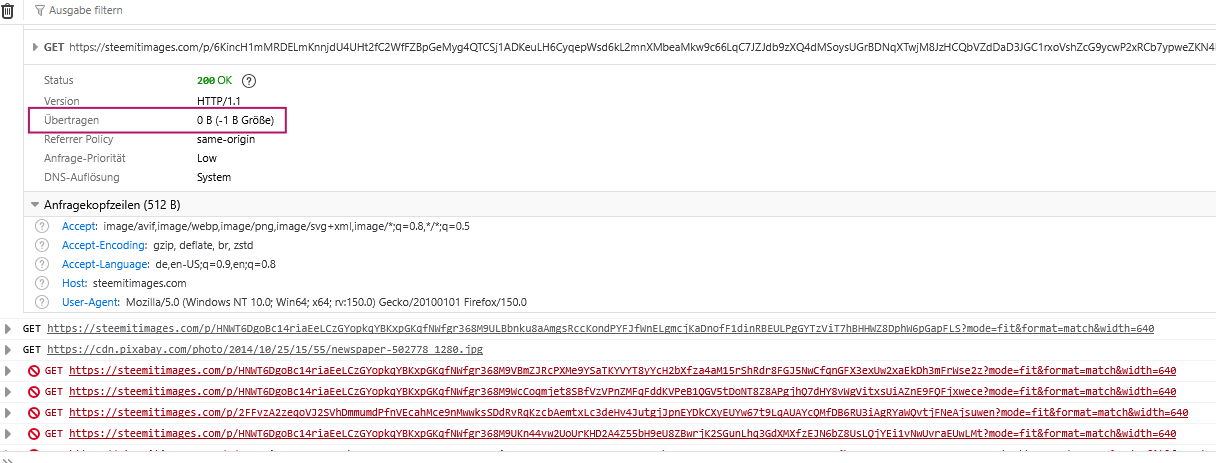Image resolution: width=1216 pixels, height=463 pixels.
Task: Click help icon beside Accept-Language header
Action: coord(42,264)
